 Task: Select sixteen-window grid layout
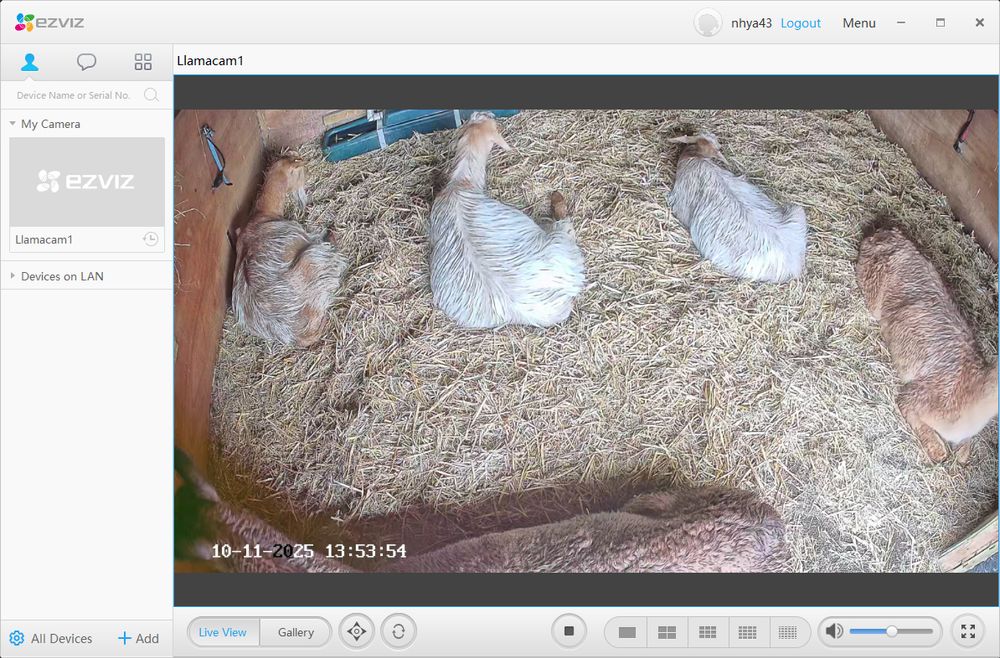pos(747,632)
